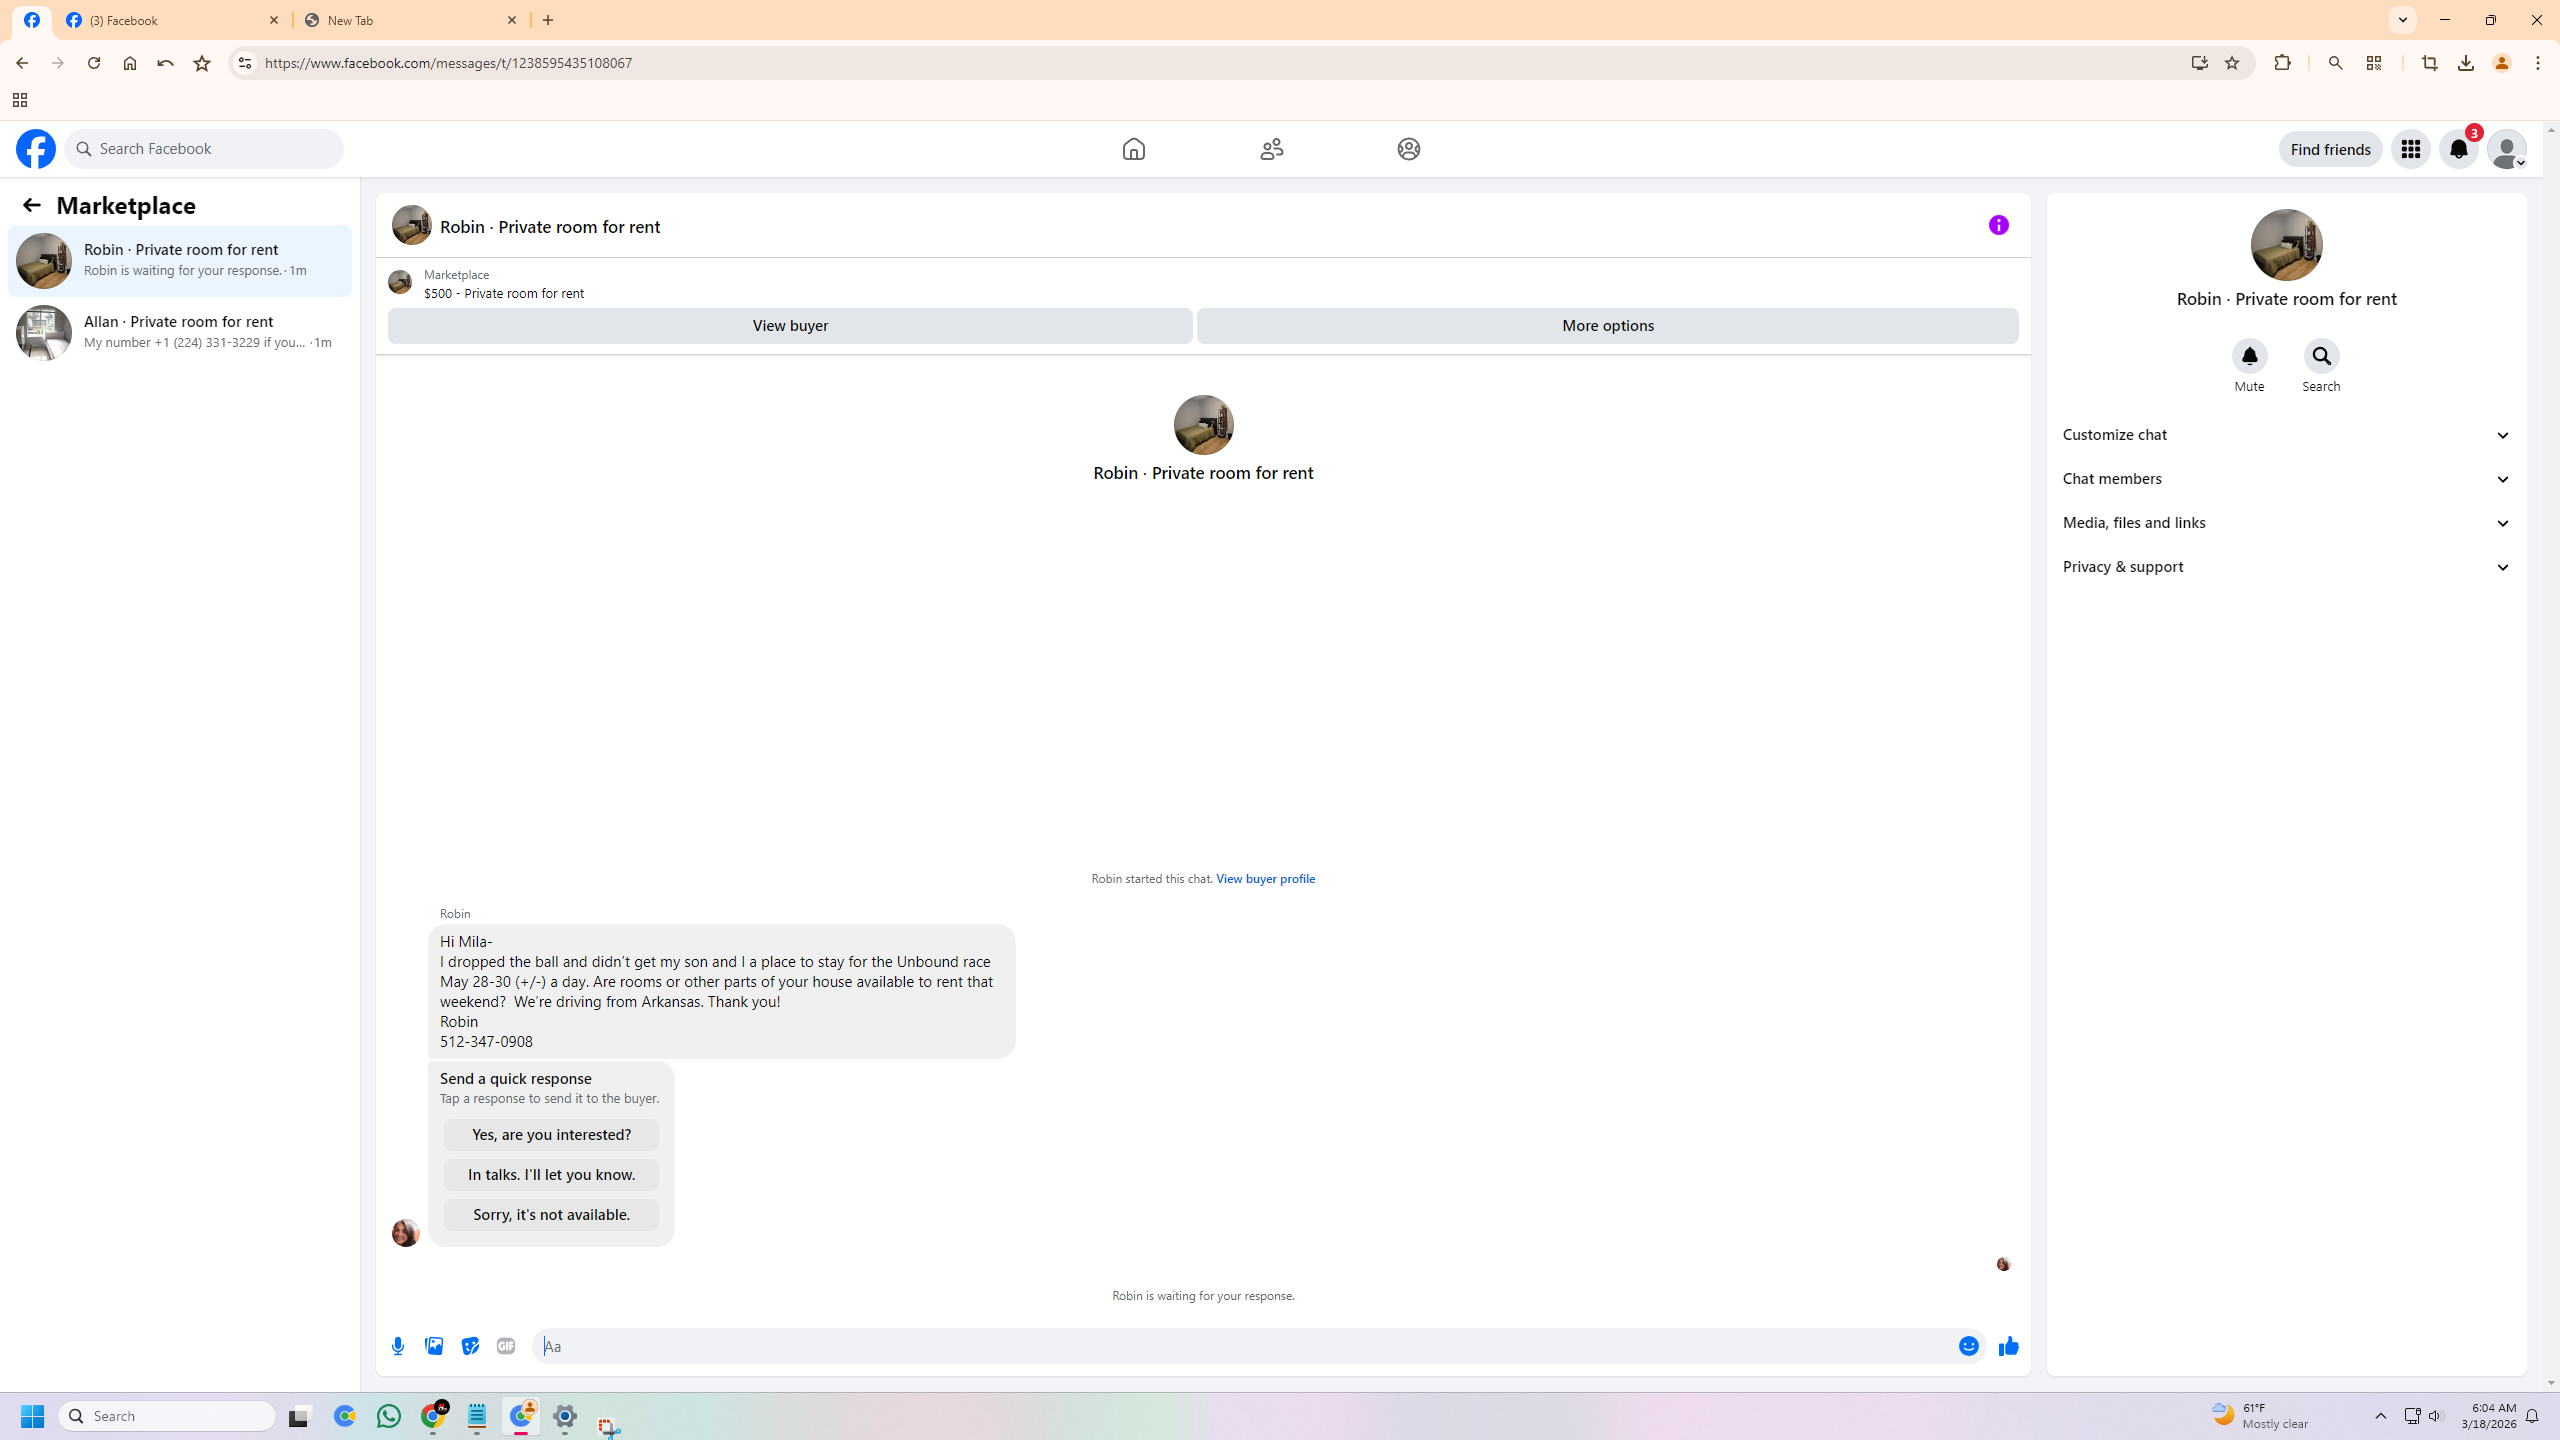Open Allan's Private room for rent chat
The width and height of the screenshot is (2560, 1440).
pos(180,332)
